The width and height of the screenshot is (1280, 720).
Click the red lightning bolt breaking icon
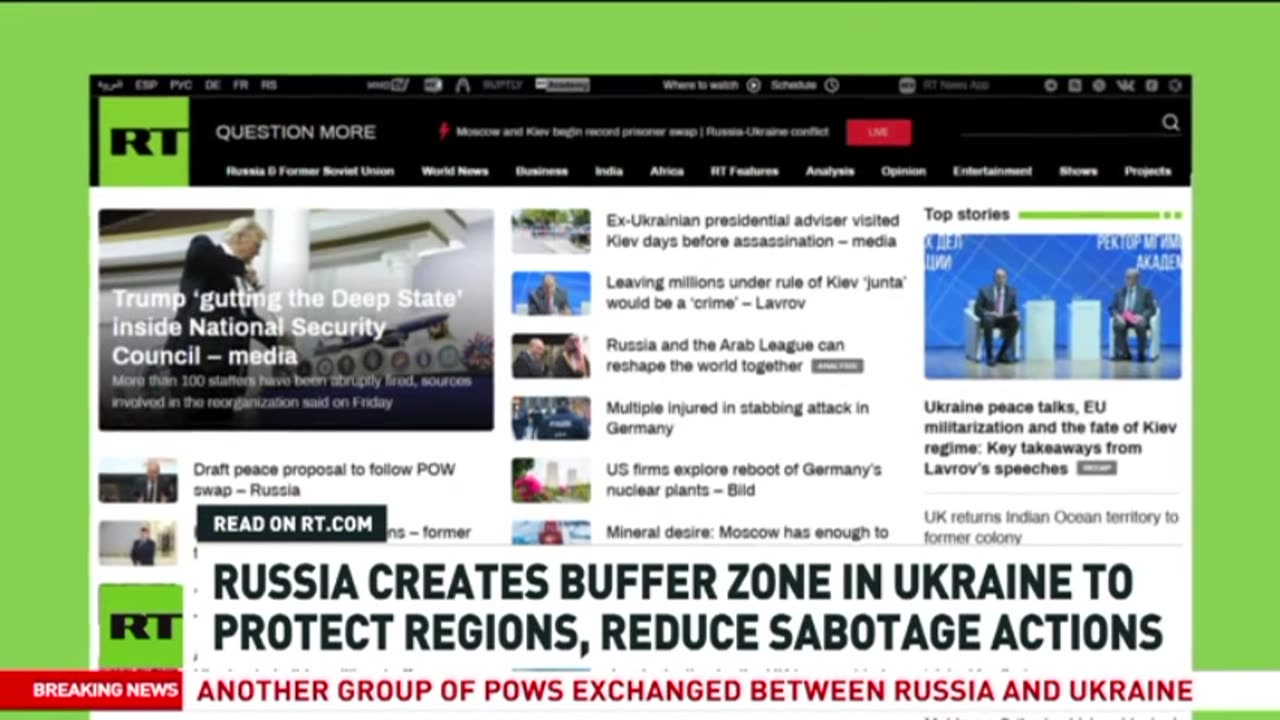coord(444,131)
